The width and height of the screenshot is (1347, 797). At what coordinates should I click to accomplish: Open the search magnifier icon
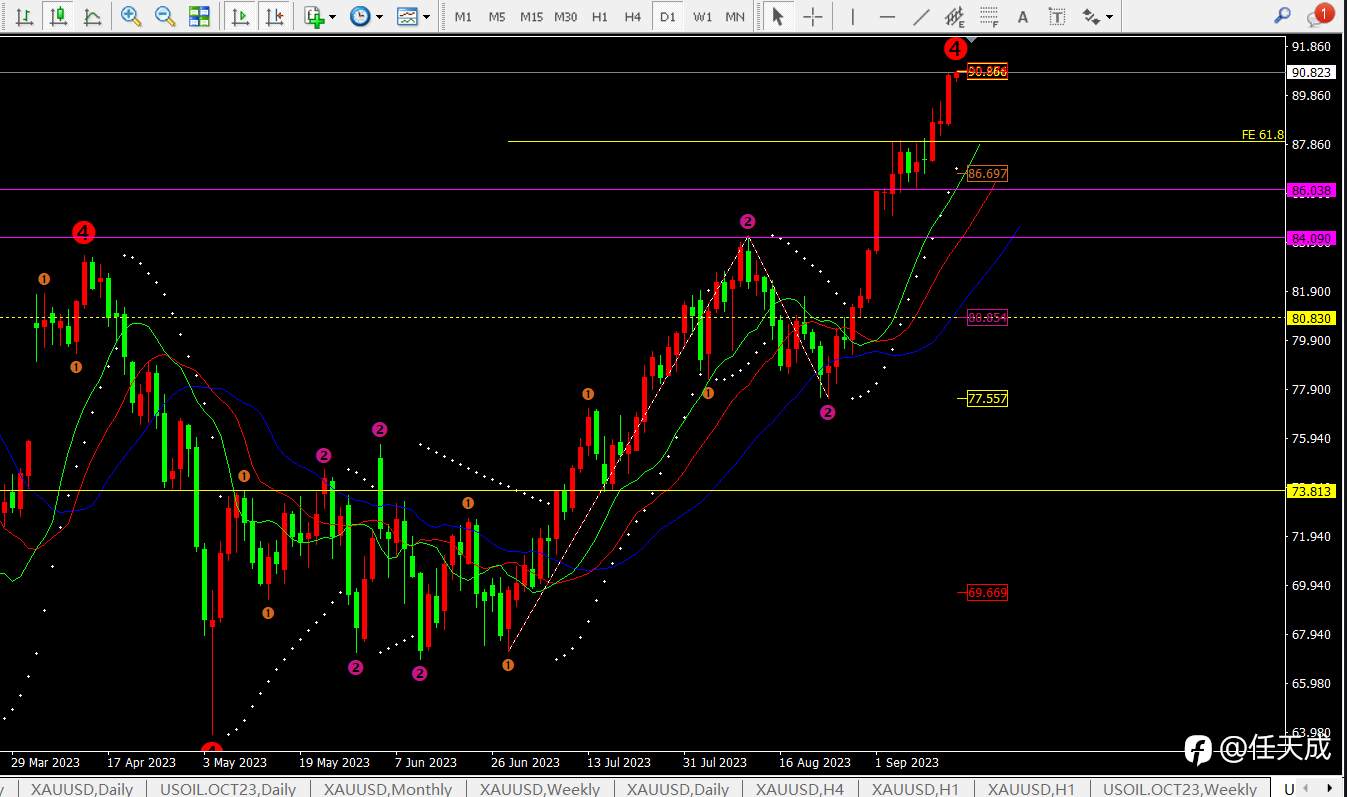point(1283,15)
